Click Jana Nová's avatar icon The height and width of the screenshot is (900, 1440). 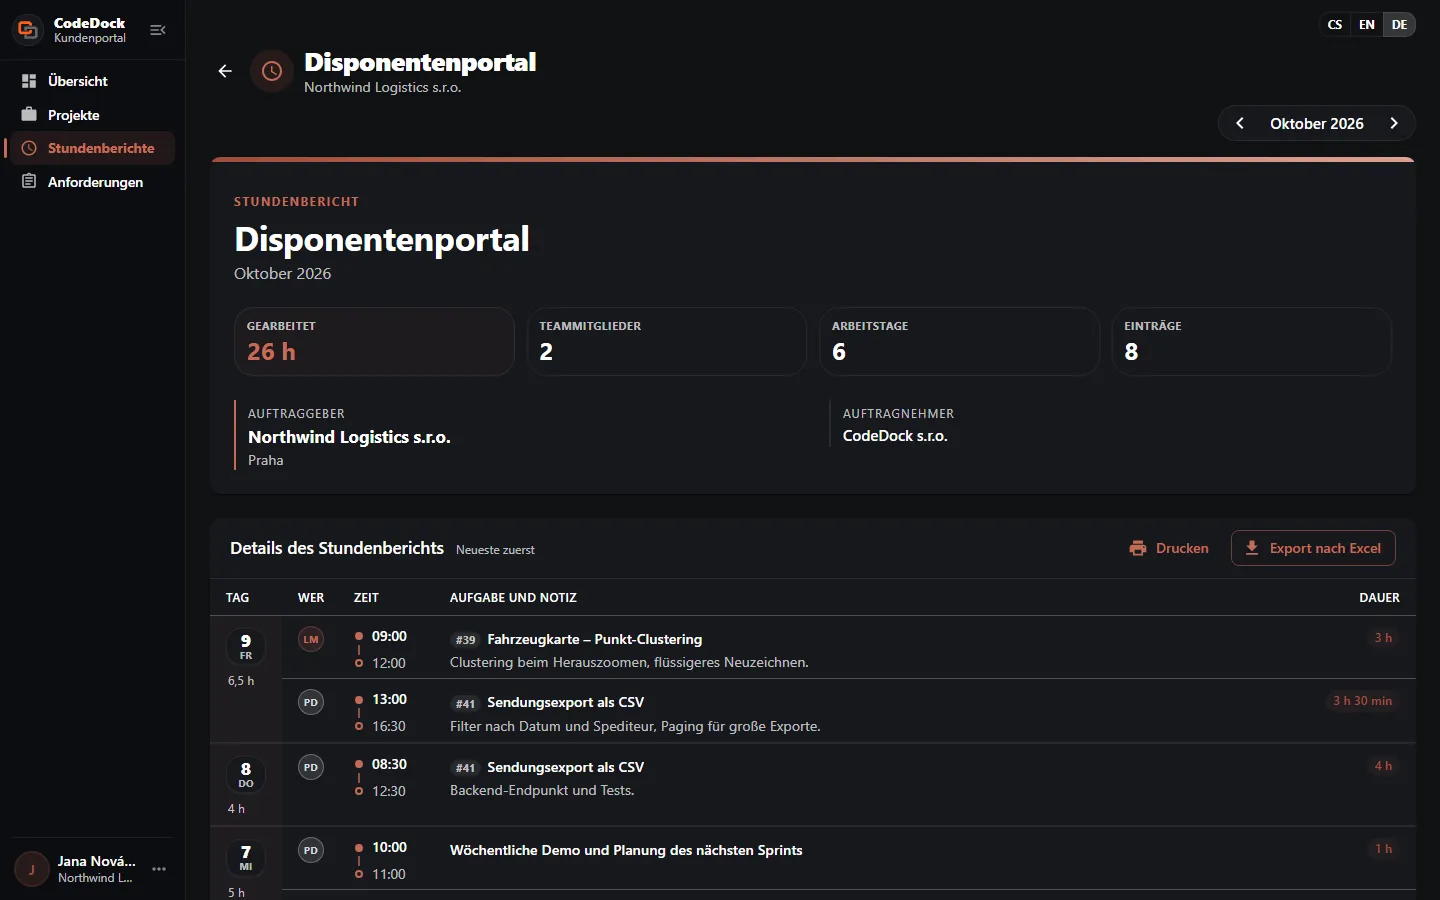[31, 869]
